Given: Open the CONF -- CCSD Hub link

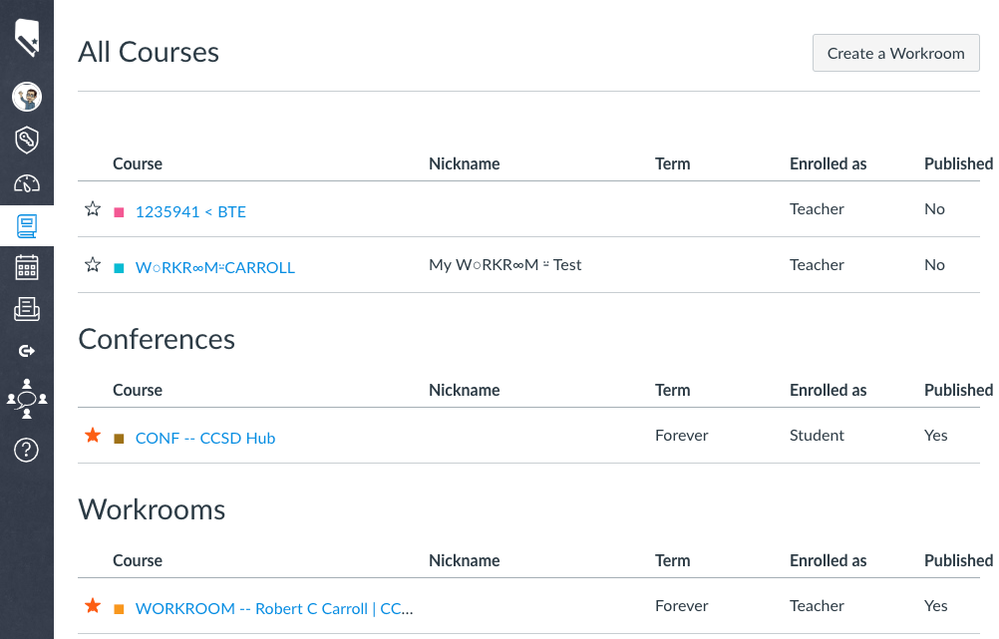Looking at the screenshot, I should pos(205,438).
